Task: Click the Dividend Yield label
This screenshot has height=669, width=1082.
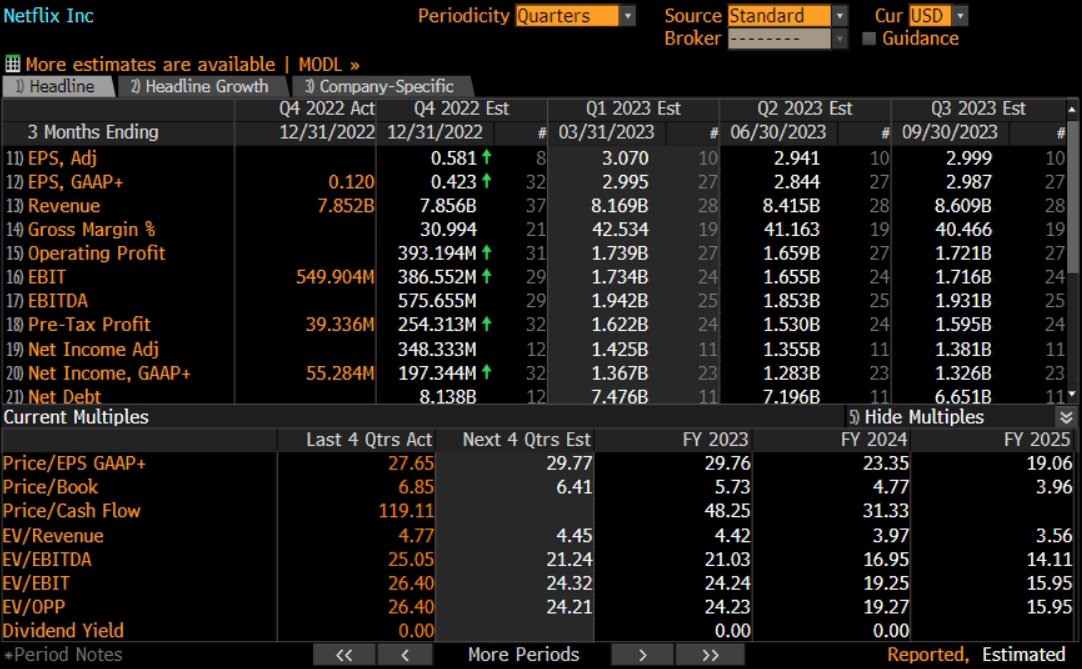Action: pyautogui.click(x=63, y=630)
